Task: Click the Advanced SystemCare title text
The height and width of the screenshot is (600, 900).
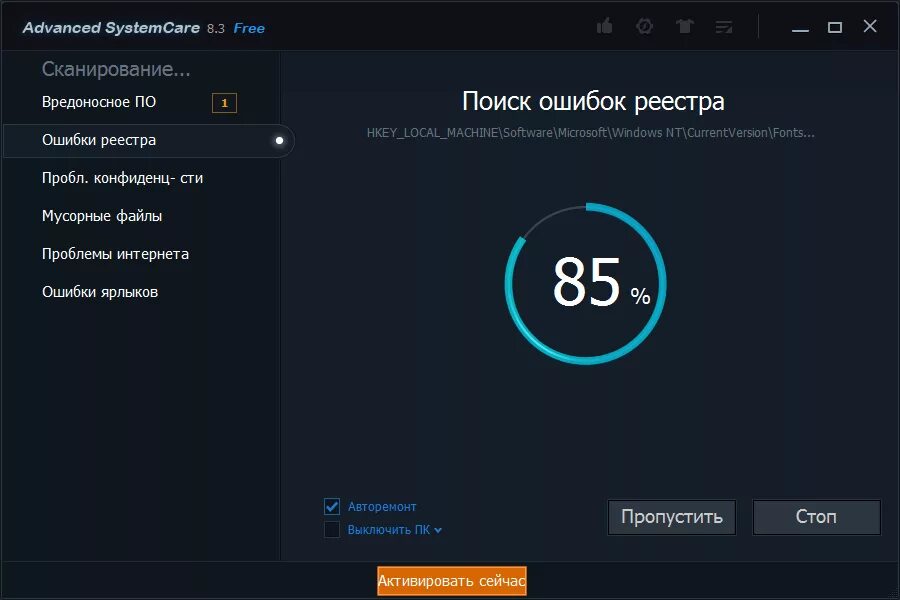Action: click(x=111, y=28)
